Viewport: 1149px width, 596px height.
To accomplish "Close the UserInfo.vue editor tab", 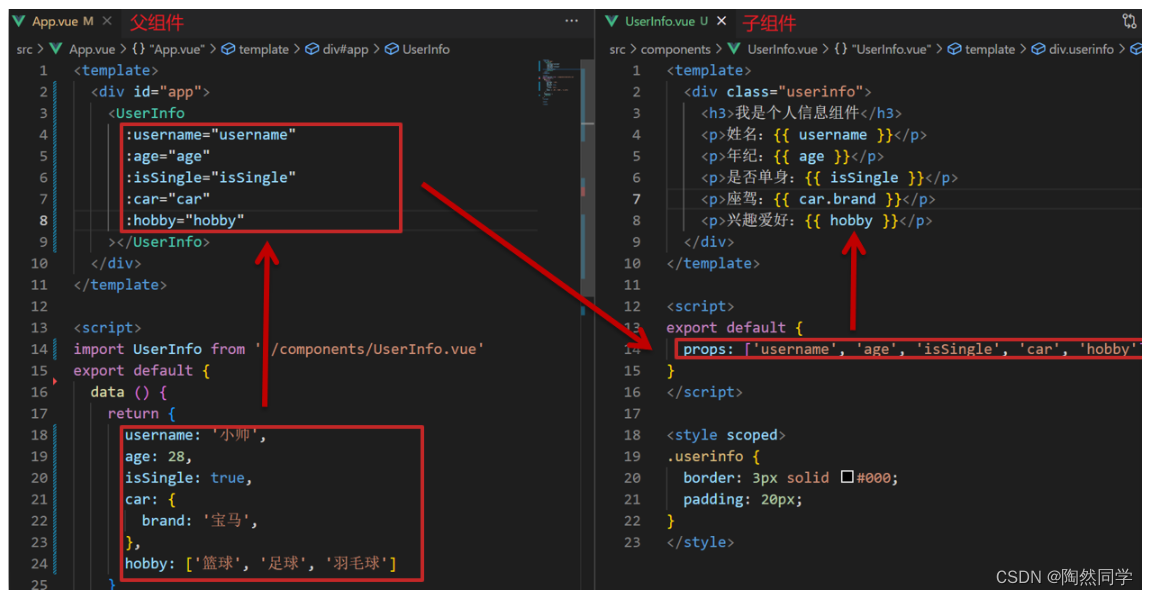I will [721, 21].
